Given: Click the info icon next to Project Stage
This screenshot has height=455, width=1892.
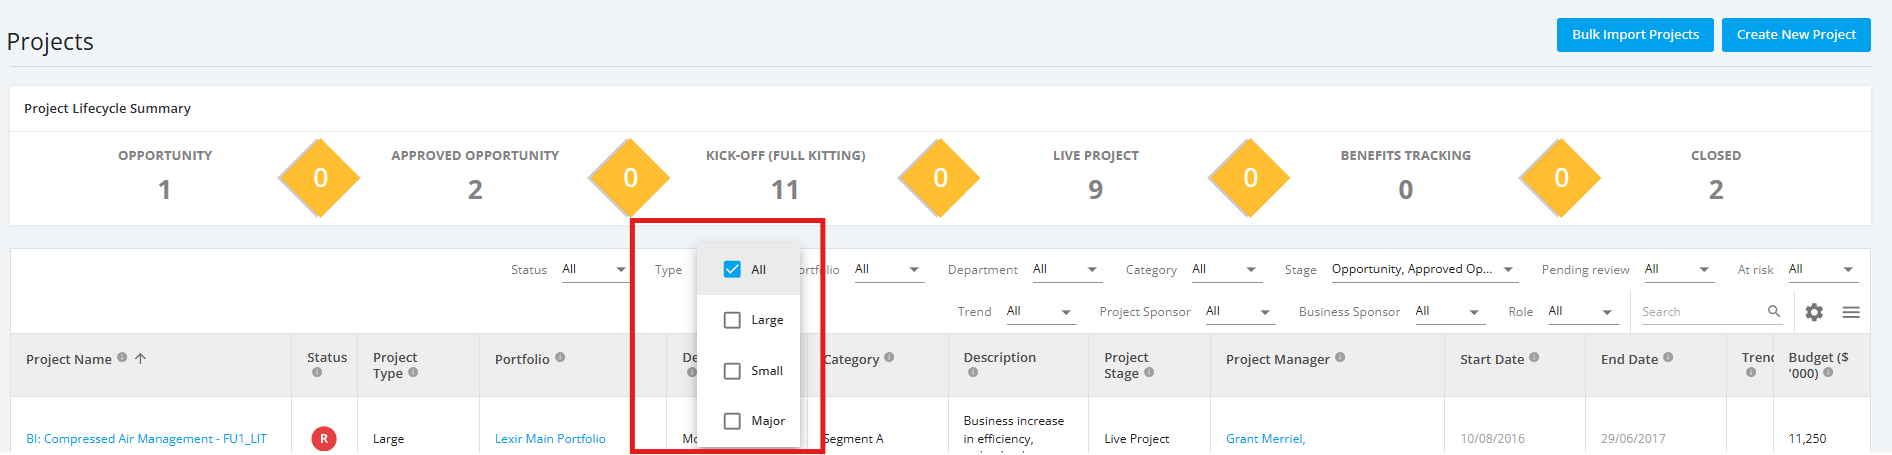Looking at the screenshot, I should [x=1149, y=373].
